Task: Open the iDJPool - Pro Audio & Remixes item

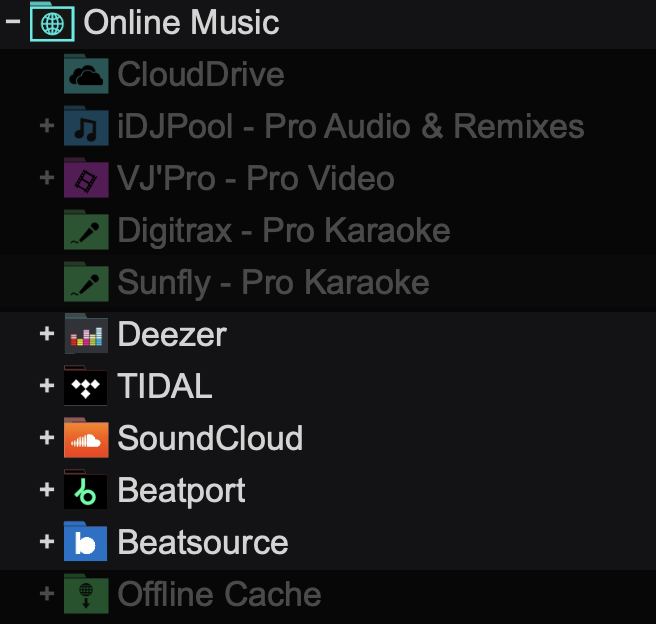Action: tap(350, 126)
